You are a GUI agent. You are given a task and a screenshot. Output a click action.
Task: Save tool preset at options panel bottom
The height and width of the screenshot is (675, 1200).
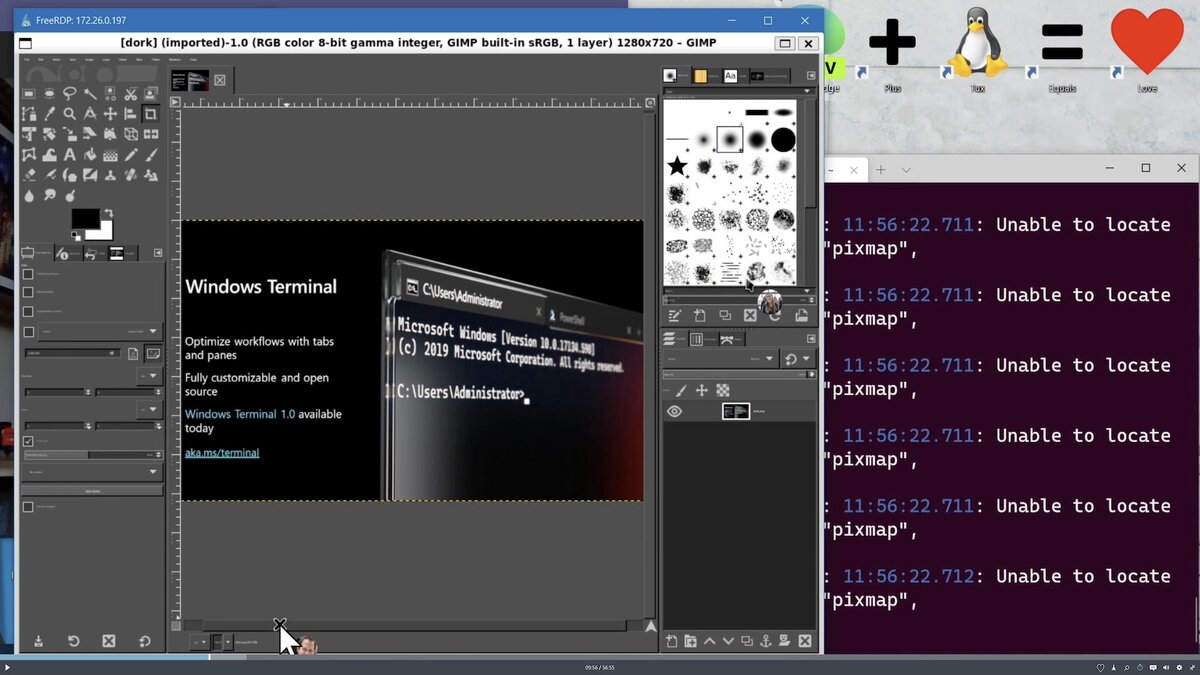point(39,641)
